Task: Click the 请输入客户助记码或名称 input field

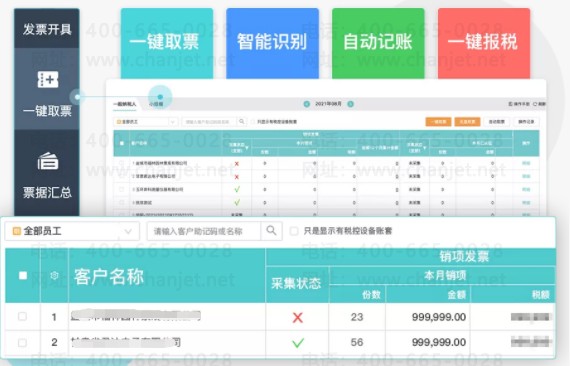Action: tap(204, 231)
